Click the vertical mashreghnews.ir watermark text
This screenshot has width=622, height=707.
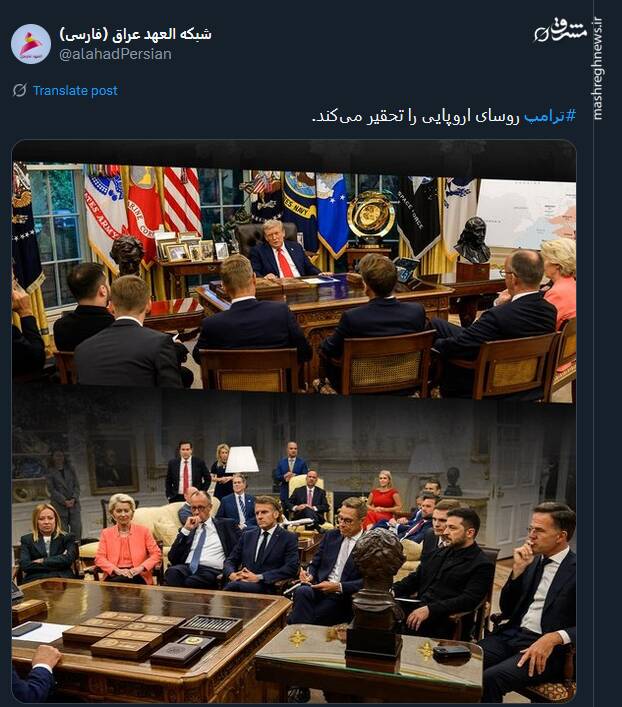(x=598, y=69)
